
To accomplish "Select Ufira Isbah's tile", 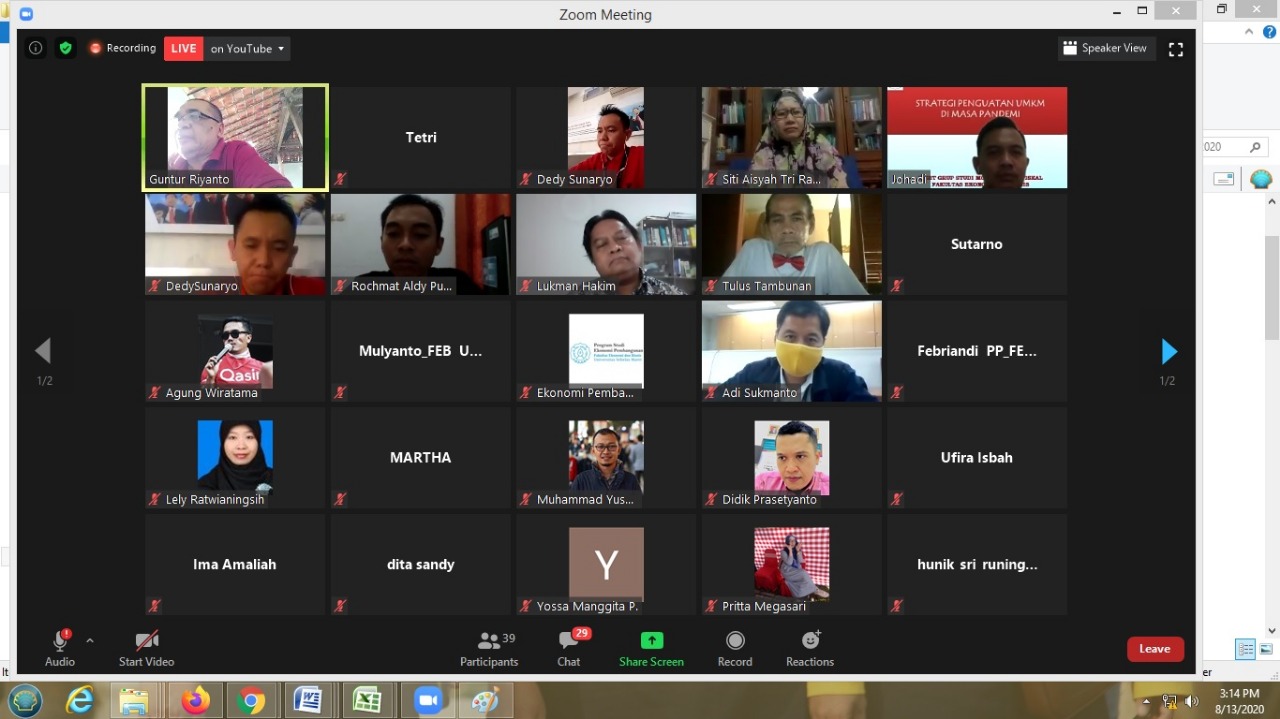I will click(x=977, y=458).
